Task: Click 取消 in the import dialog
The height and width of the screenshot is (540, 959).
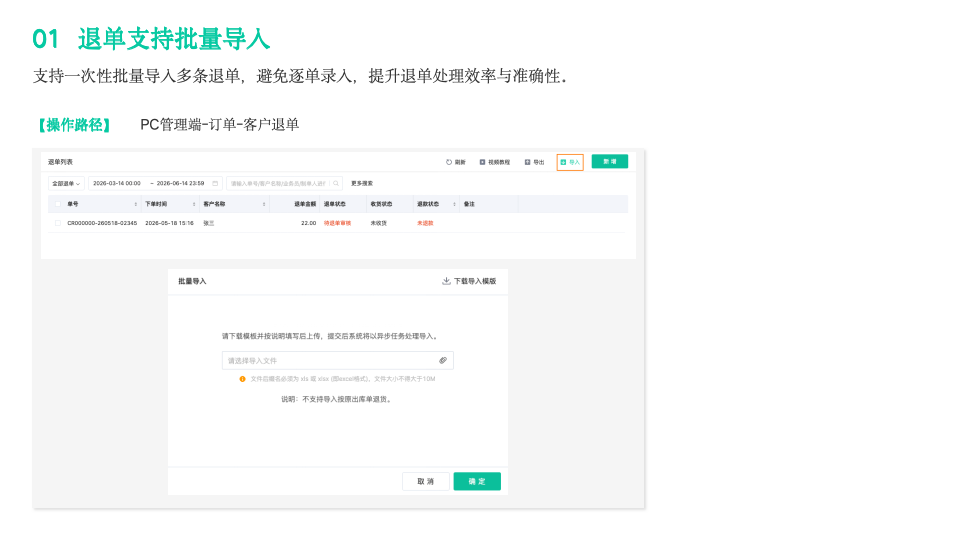Action: [x=426, y=481]
